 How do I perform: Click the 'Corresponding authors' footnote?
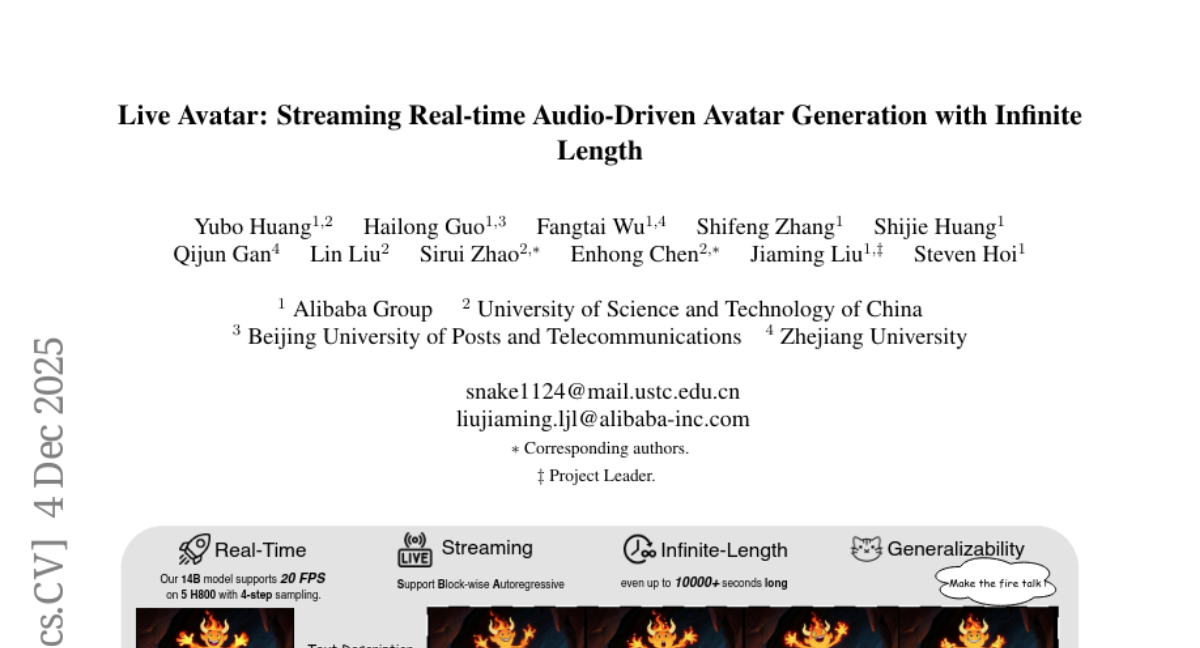[605, 448]
